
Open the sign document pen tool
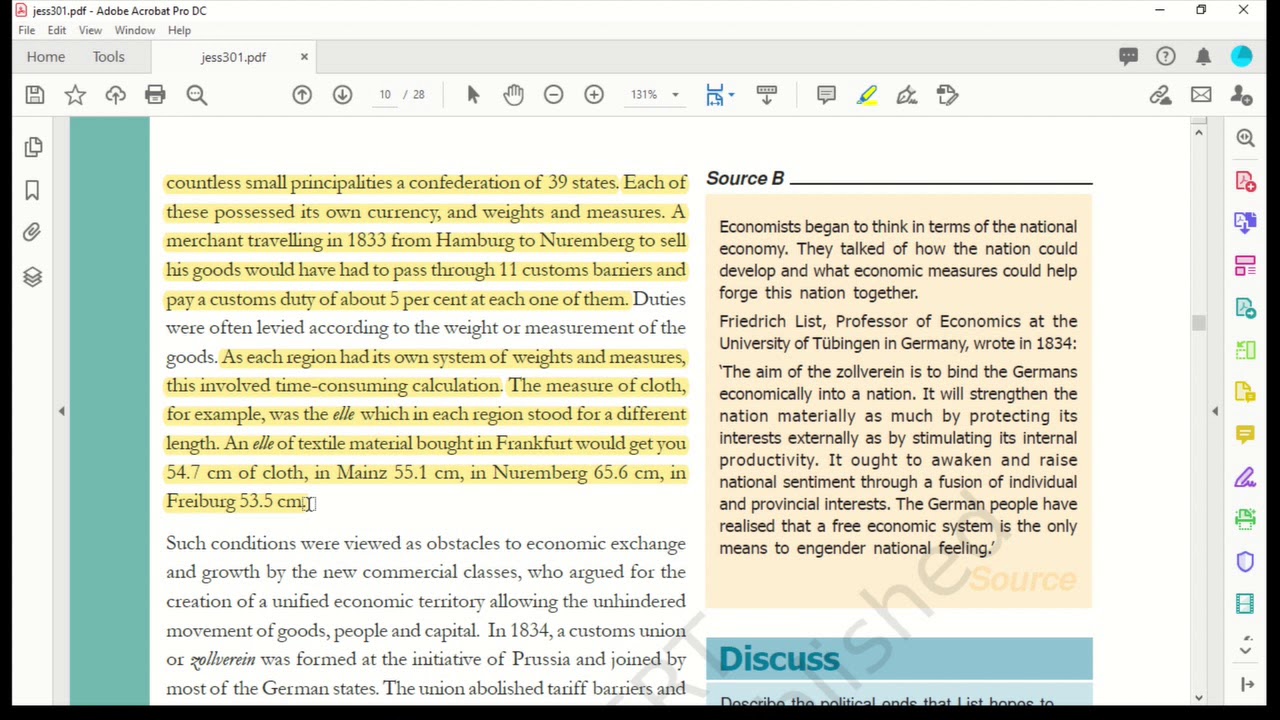pos(907,95)
